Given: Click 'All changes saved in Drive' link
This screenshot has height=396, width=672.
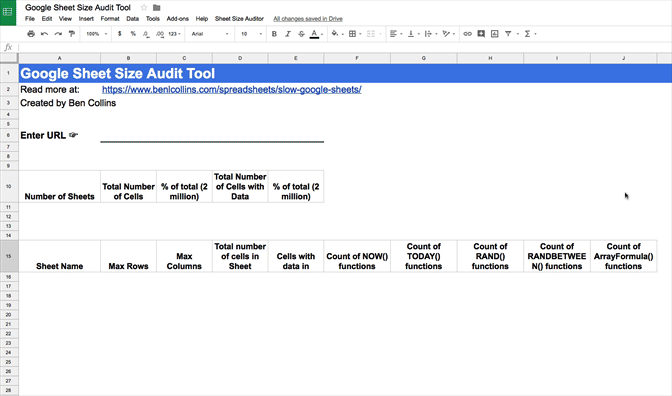Looking at the screenshot, I should 308,19.
